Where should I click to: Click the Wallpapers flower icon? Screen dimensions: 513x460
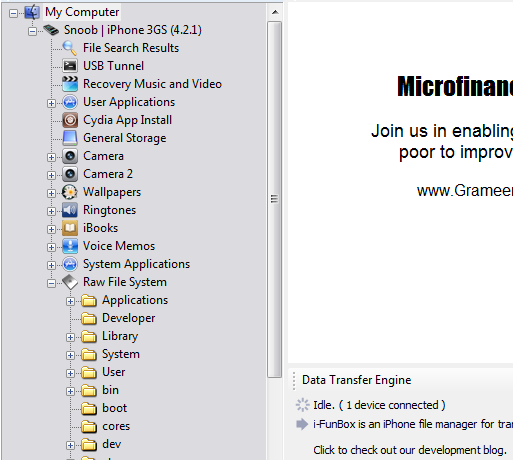tap(70, 192)
